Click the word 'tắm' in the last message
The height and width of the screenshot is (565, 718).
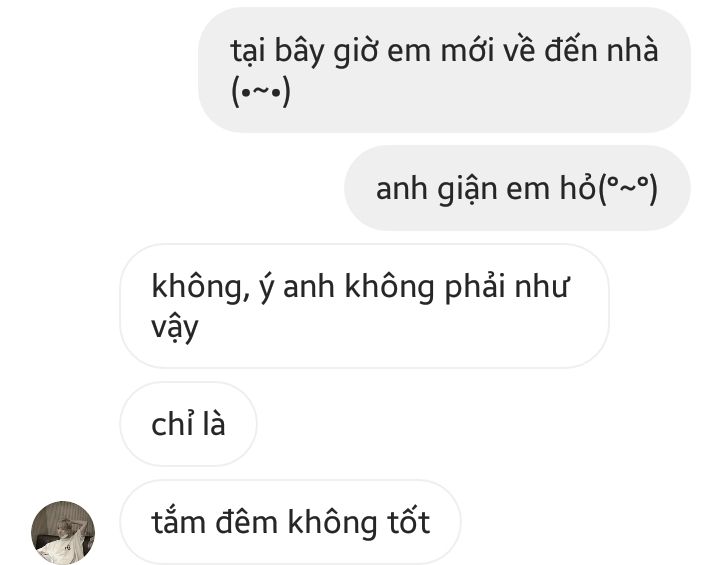(x=178, y=522)
